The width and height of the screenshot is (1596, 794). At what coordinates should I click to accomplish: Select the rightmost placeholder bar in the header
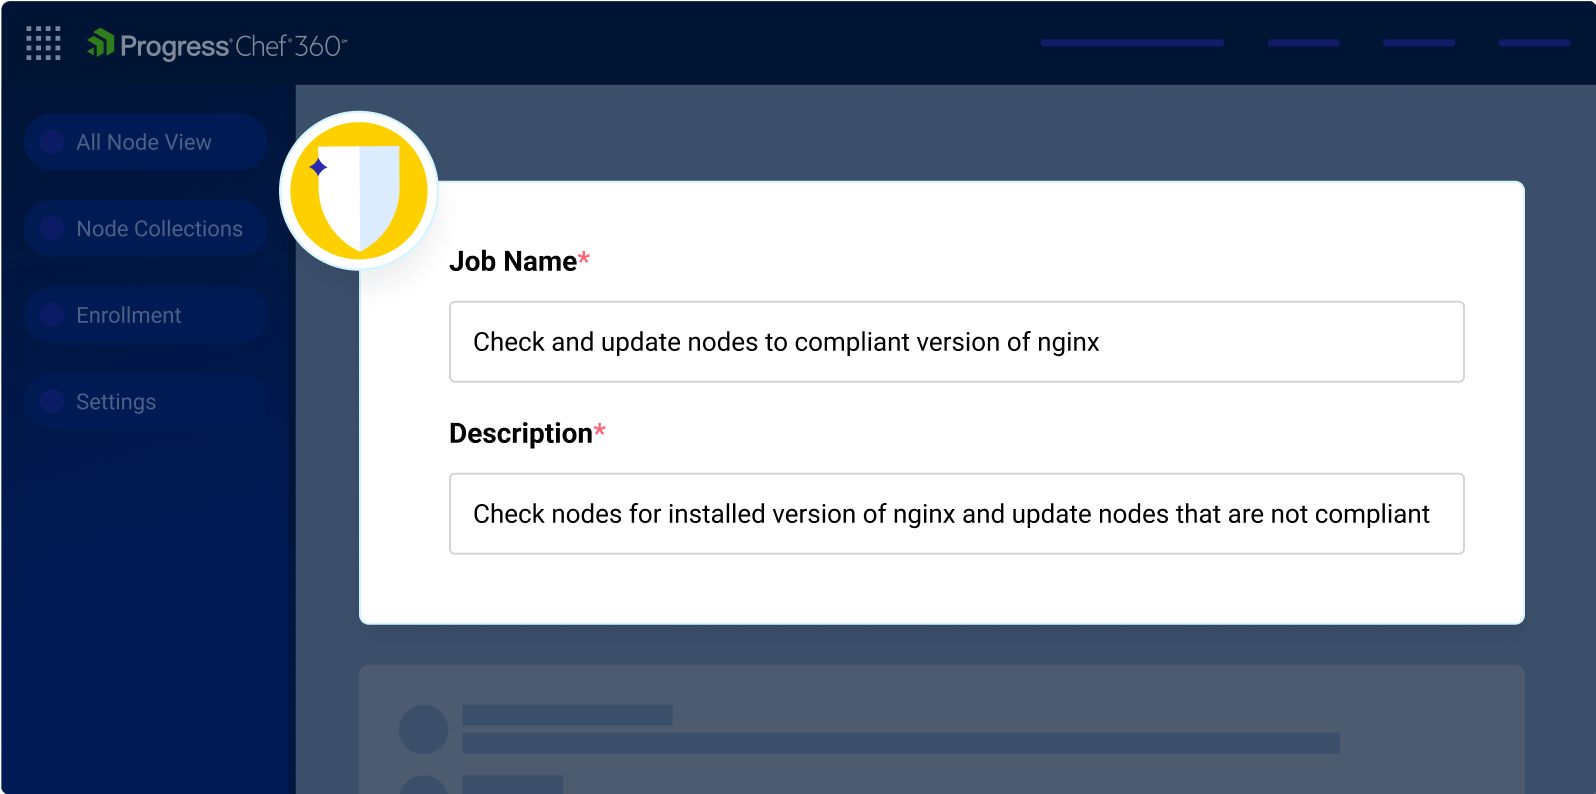[x=1534, y=43]
